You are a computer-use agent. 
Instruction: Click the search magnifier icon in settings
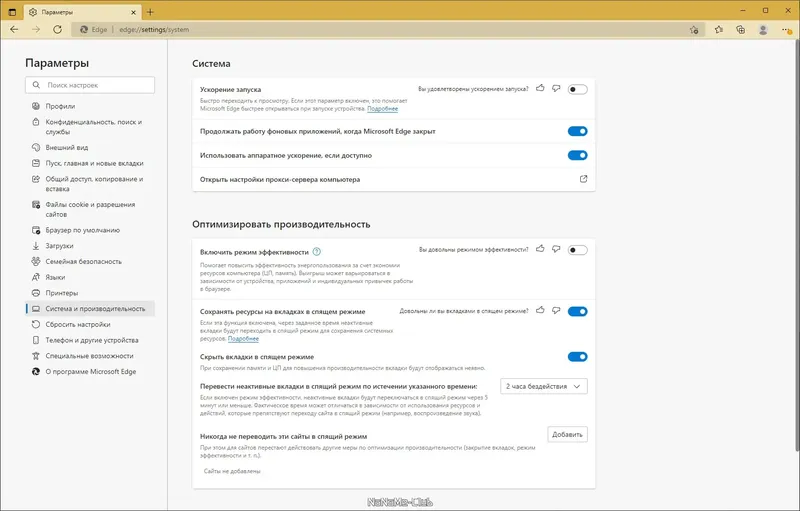tap(36, 85)
